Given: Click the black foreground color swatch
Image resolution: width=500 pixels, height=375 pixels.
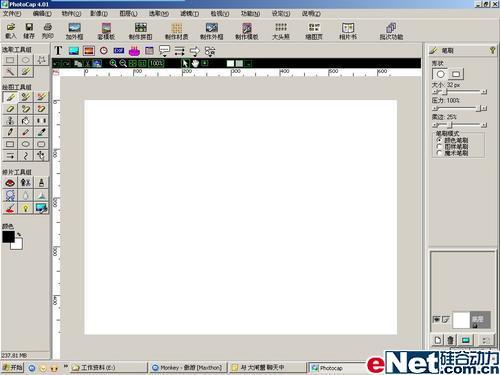Looking at the screenshot, I should 8,237.
